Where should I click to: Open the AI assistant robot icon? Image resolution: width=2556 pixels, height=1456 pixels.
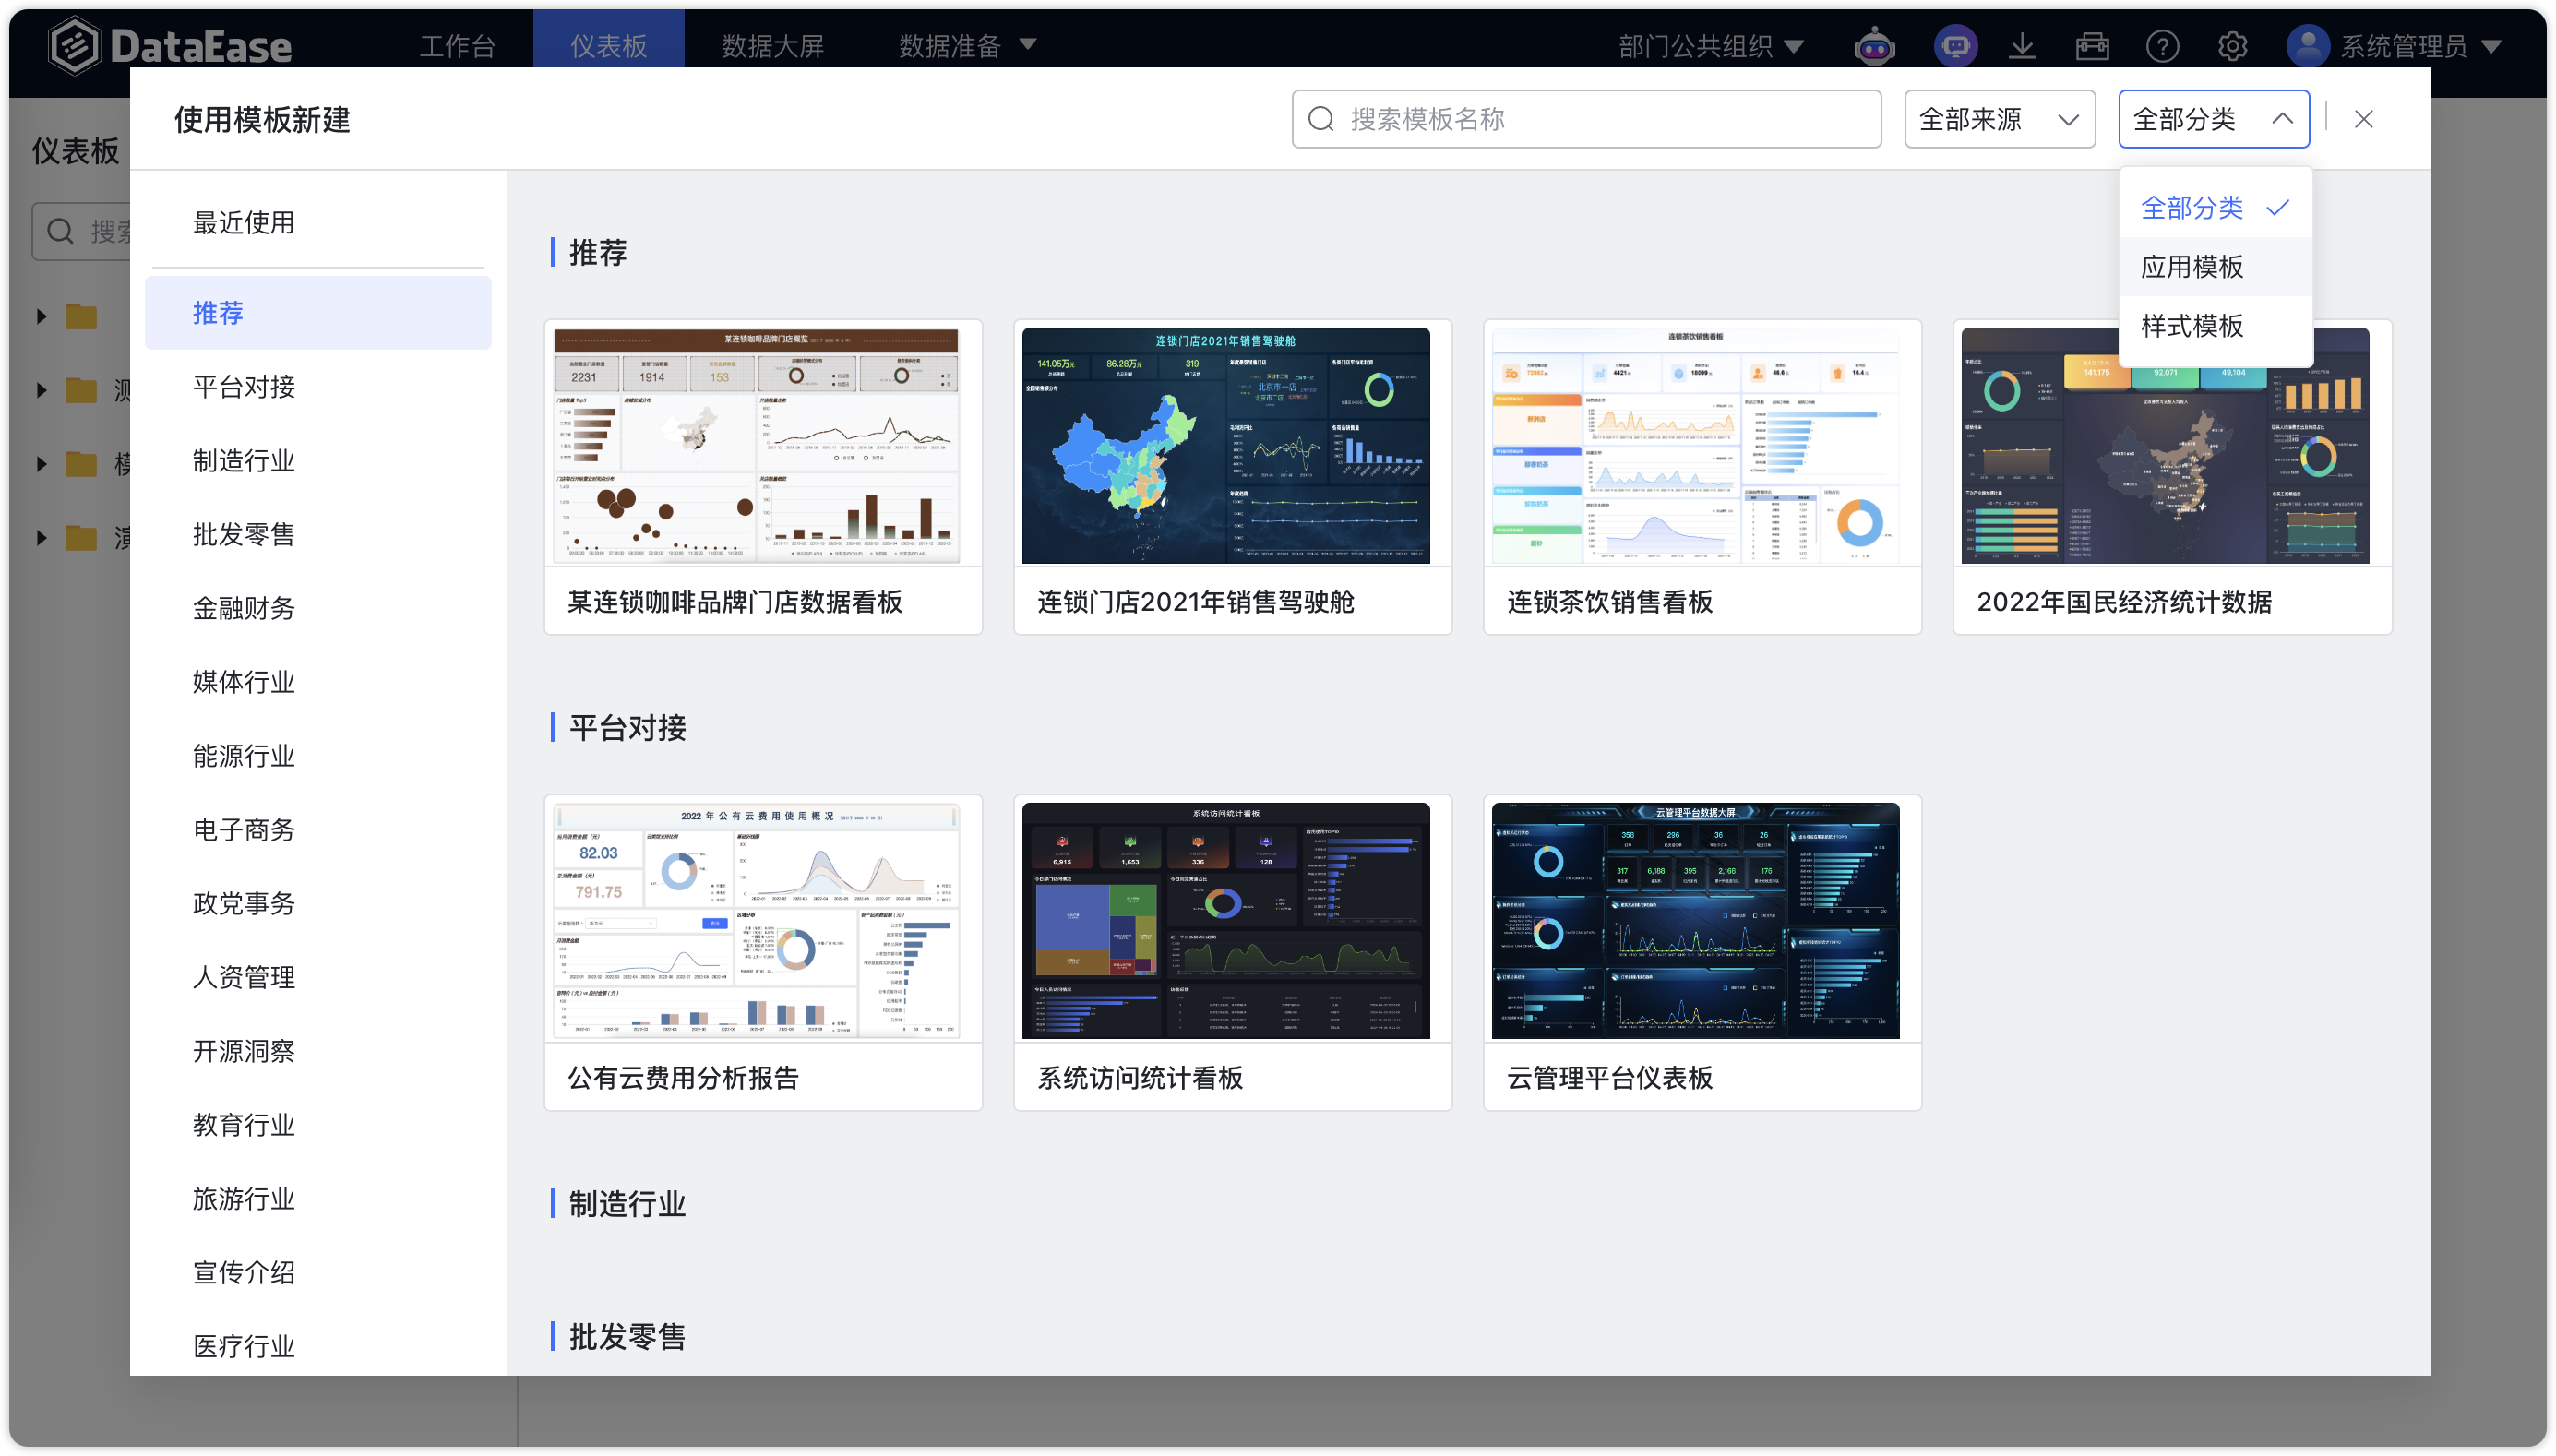1874,46
